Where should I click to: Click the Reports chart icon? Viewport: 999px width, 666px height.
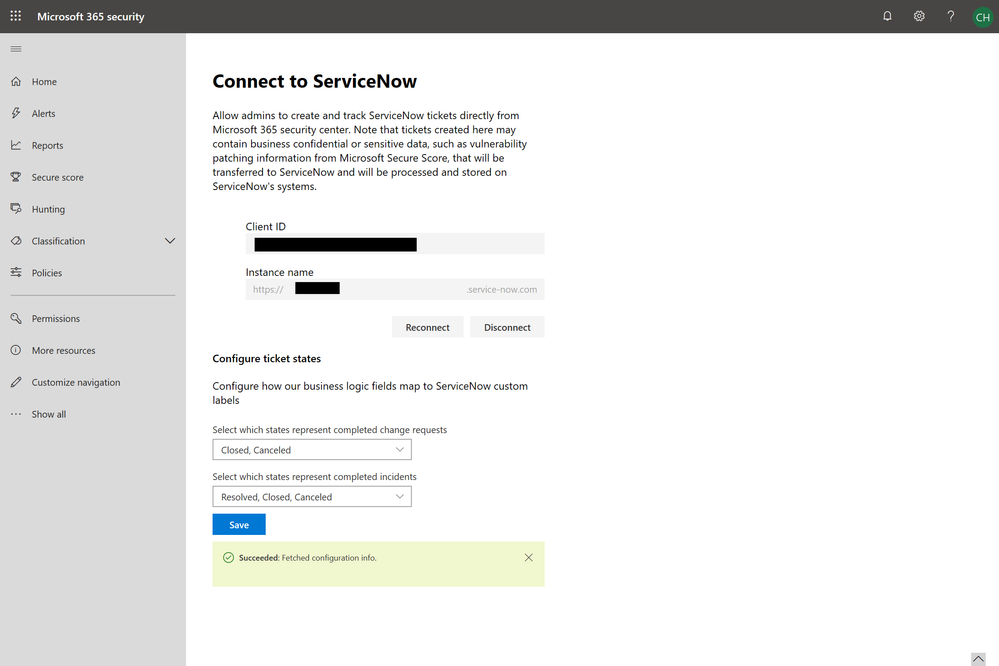[x=16, y=145]
